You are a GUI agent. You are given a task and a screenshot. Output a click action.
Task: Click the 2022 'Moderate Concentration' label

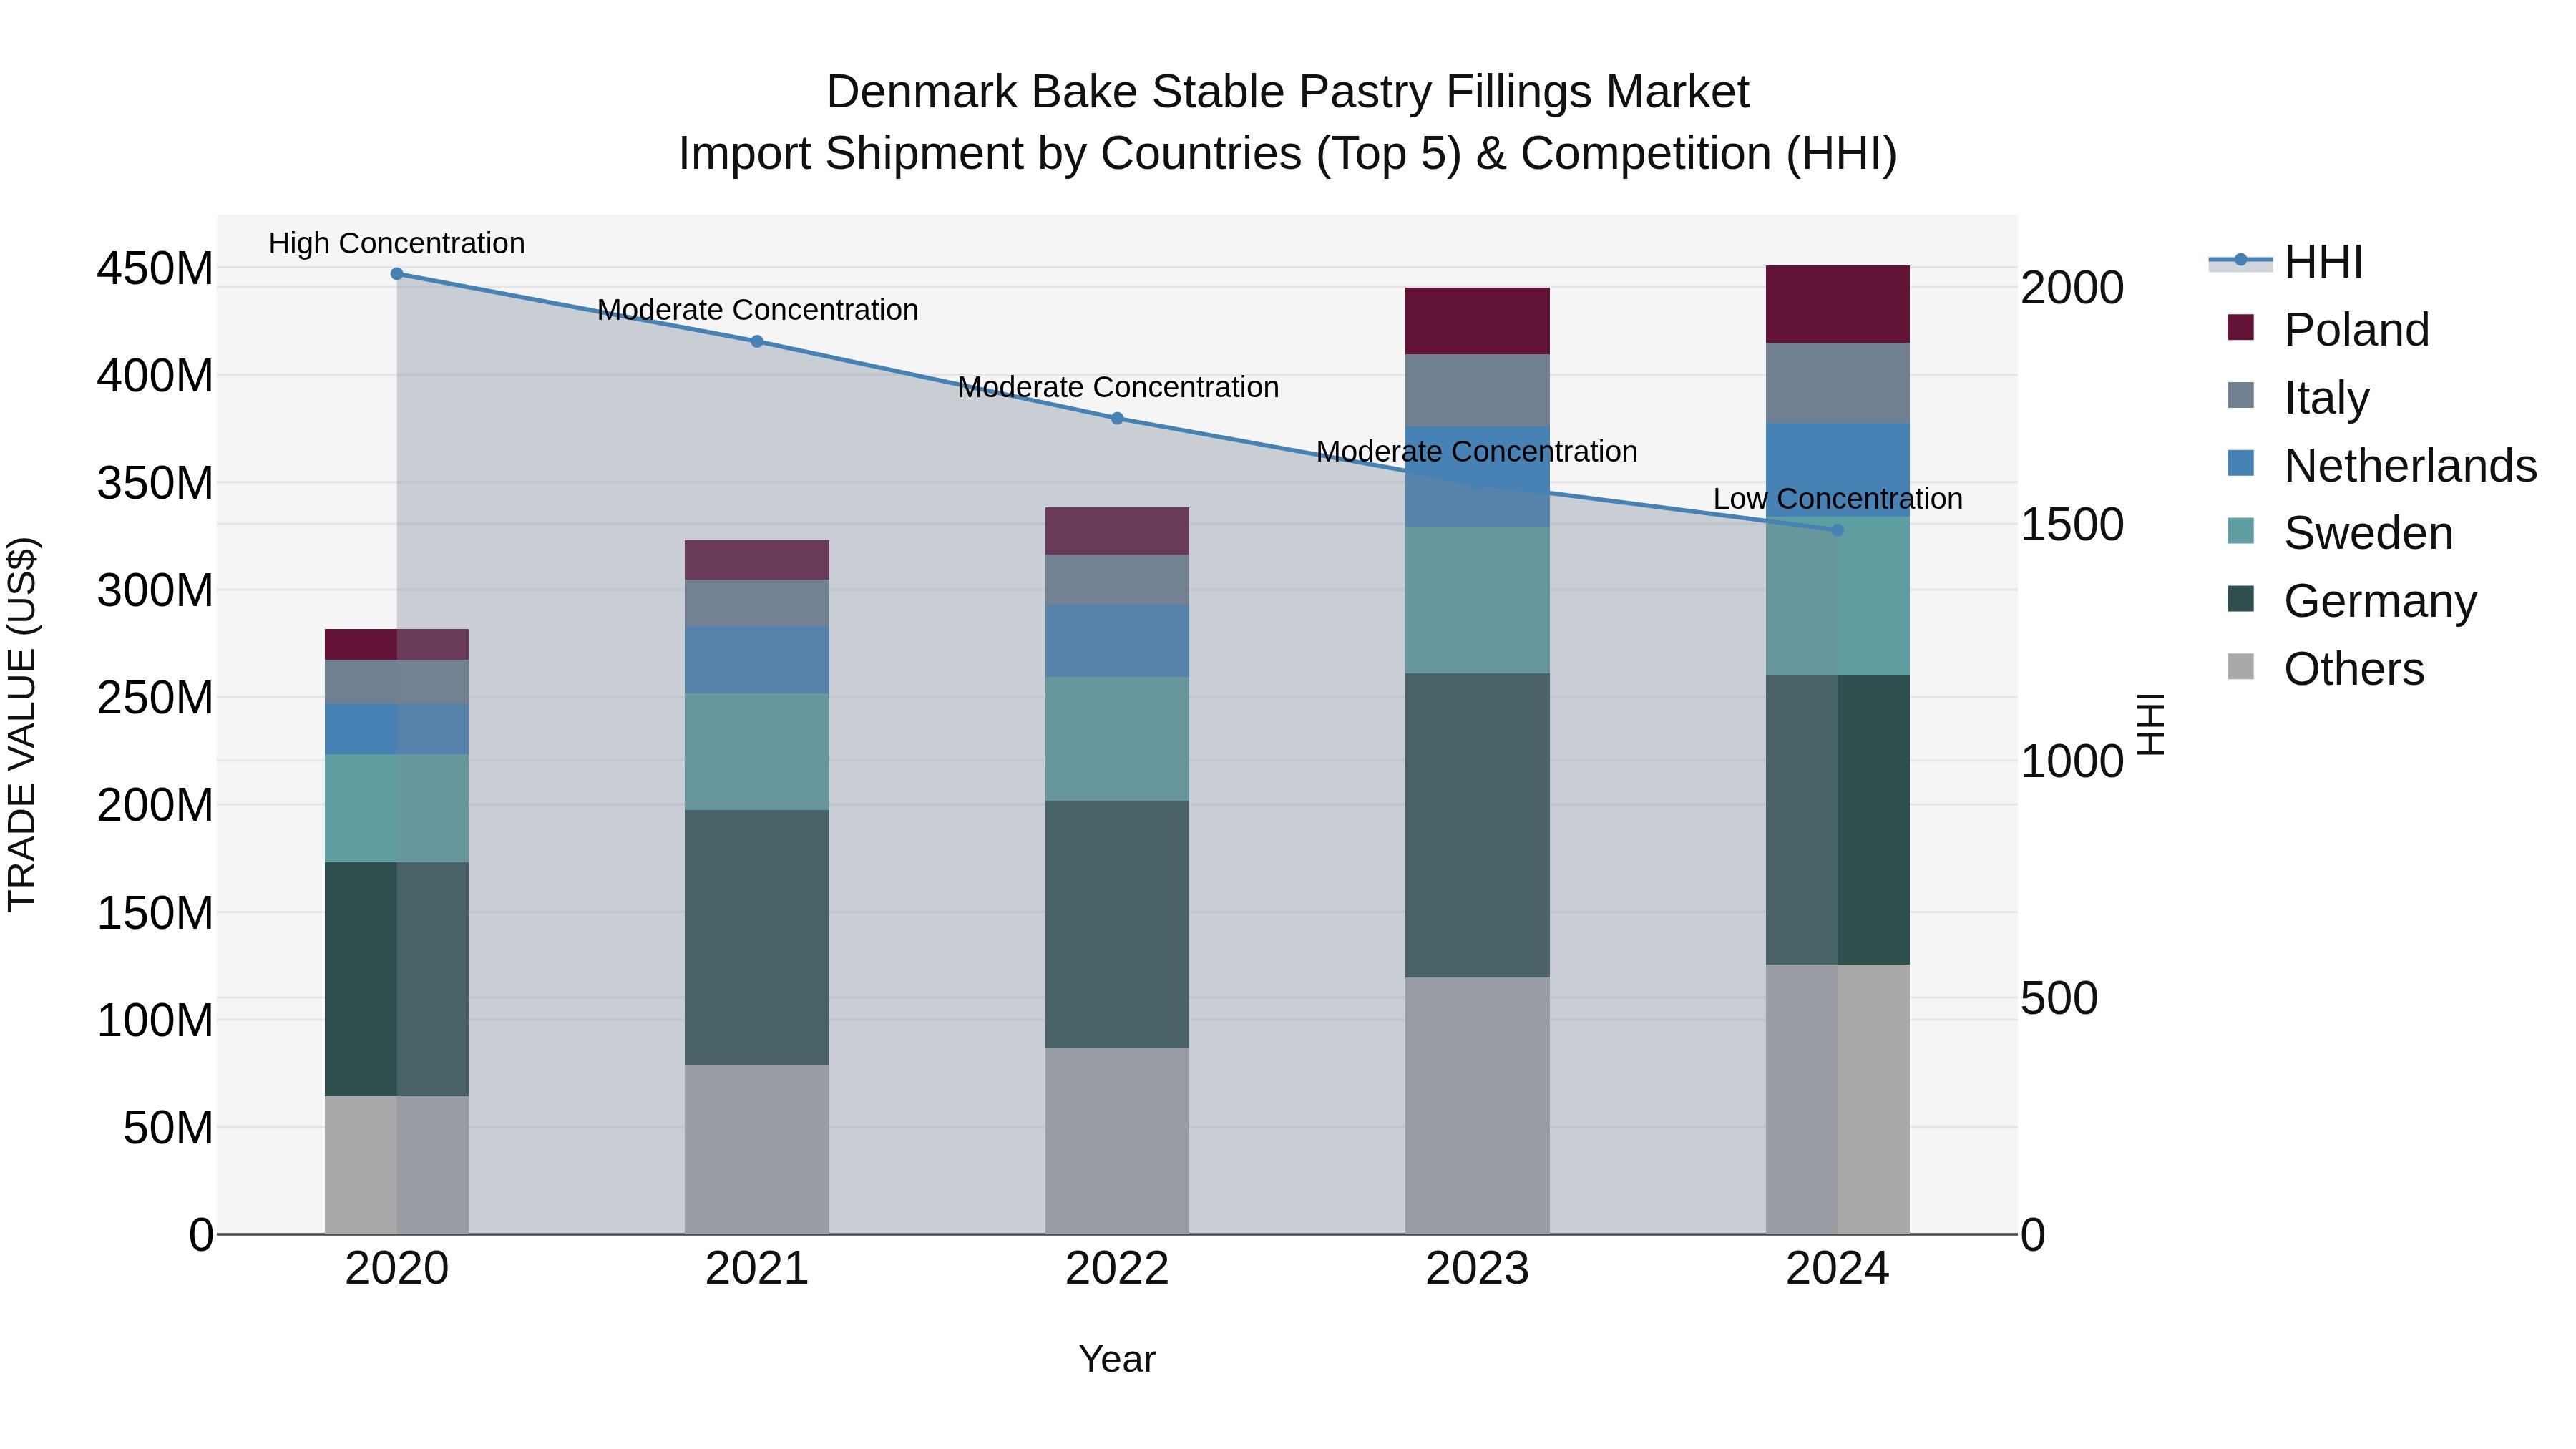pos(1117,387)
